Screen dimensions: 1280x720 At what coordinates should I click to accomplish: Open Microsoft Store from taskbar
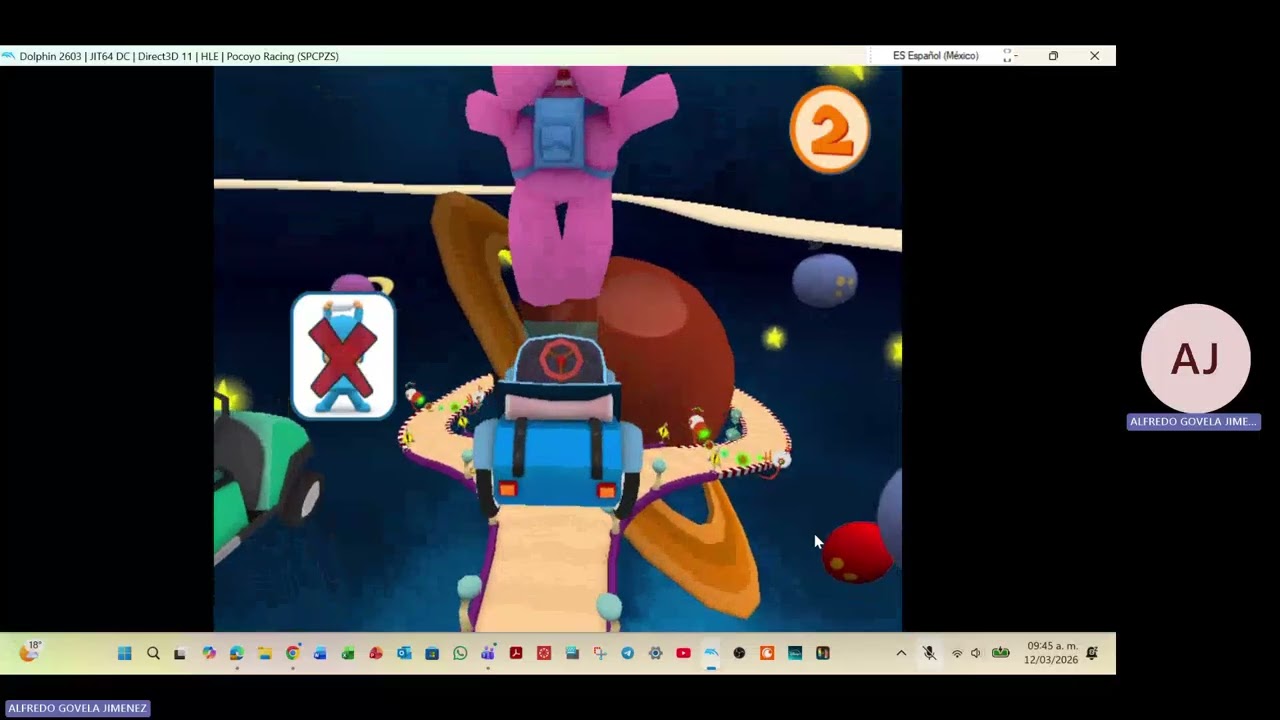click(x=432, y=653)
